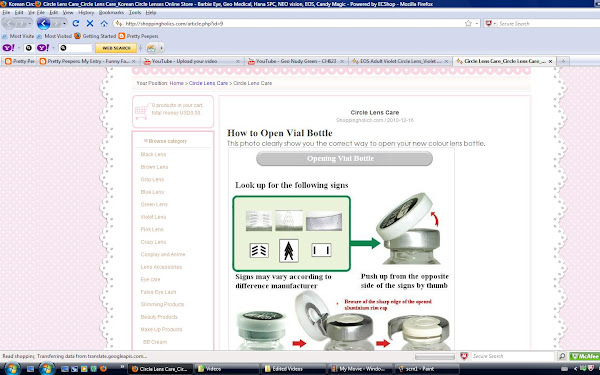
Task: Click the Opening Vial Bottle instruction image
Action: point(341,249)
